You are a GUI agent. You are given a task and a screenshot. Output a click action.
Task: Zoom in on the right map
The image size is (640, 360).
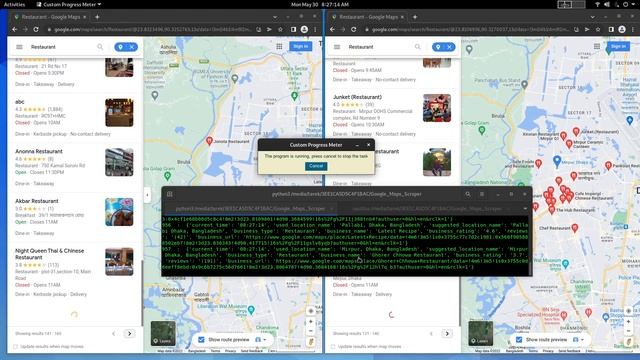[628, 322]
